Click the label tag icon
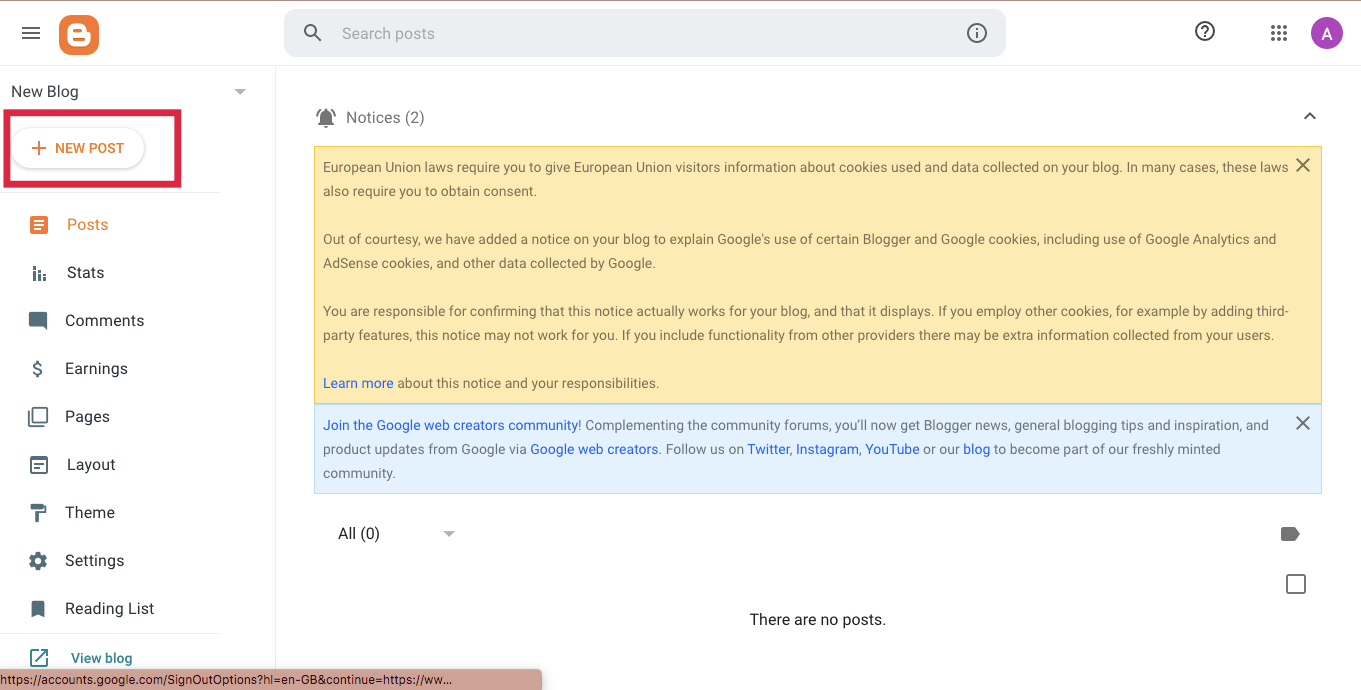Viewport: 1361px width, 690px height. coord(1290,534)
